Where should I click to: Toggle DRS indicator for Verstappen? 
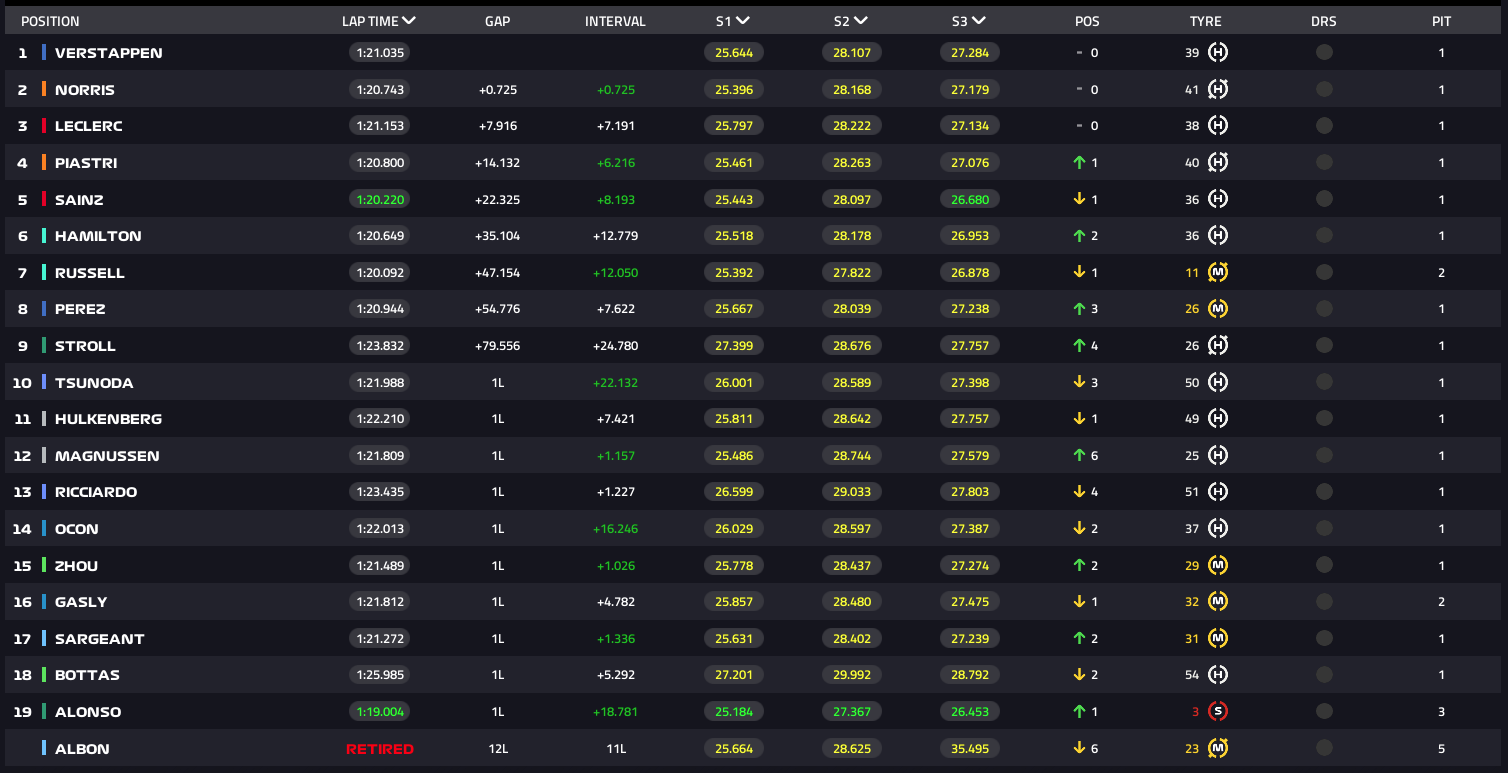point(1324,53)
